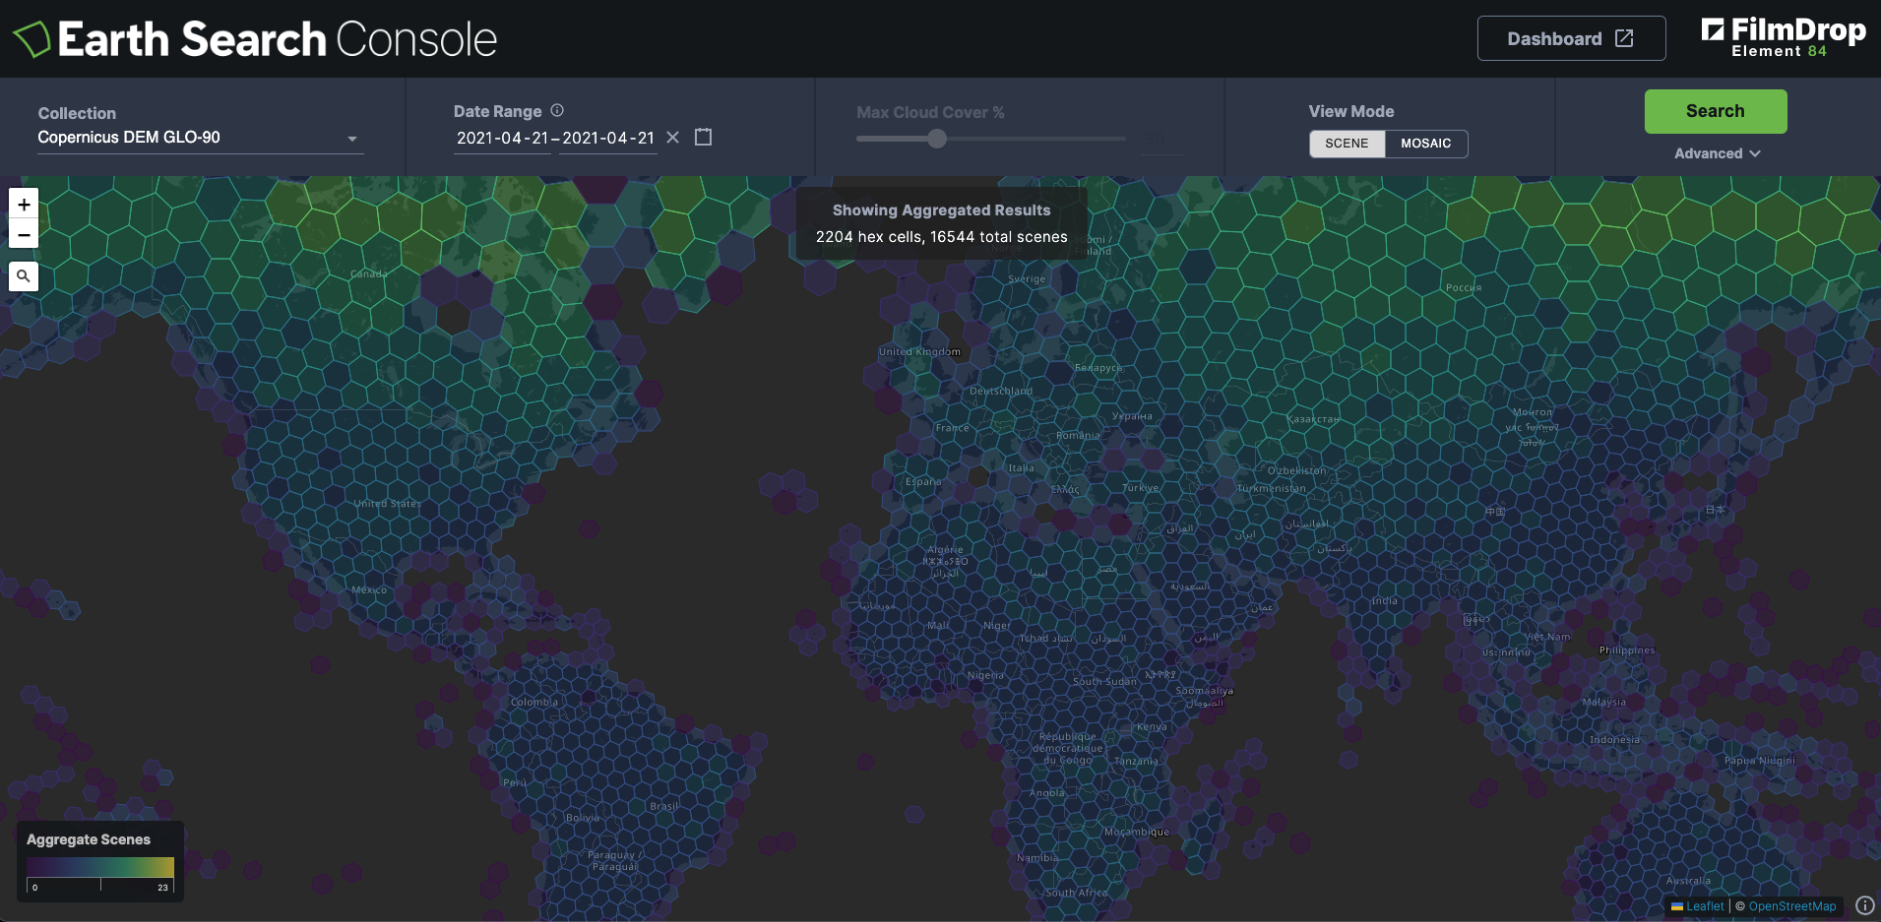Image resolution: width=1881 pixels, height=922 pixels.
Task: Click the Max Cloud Cover slider handle
Action: coord(936,139)
